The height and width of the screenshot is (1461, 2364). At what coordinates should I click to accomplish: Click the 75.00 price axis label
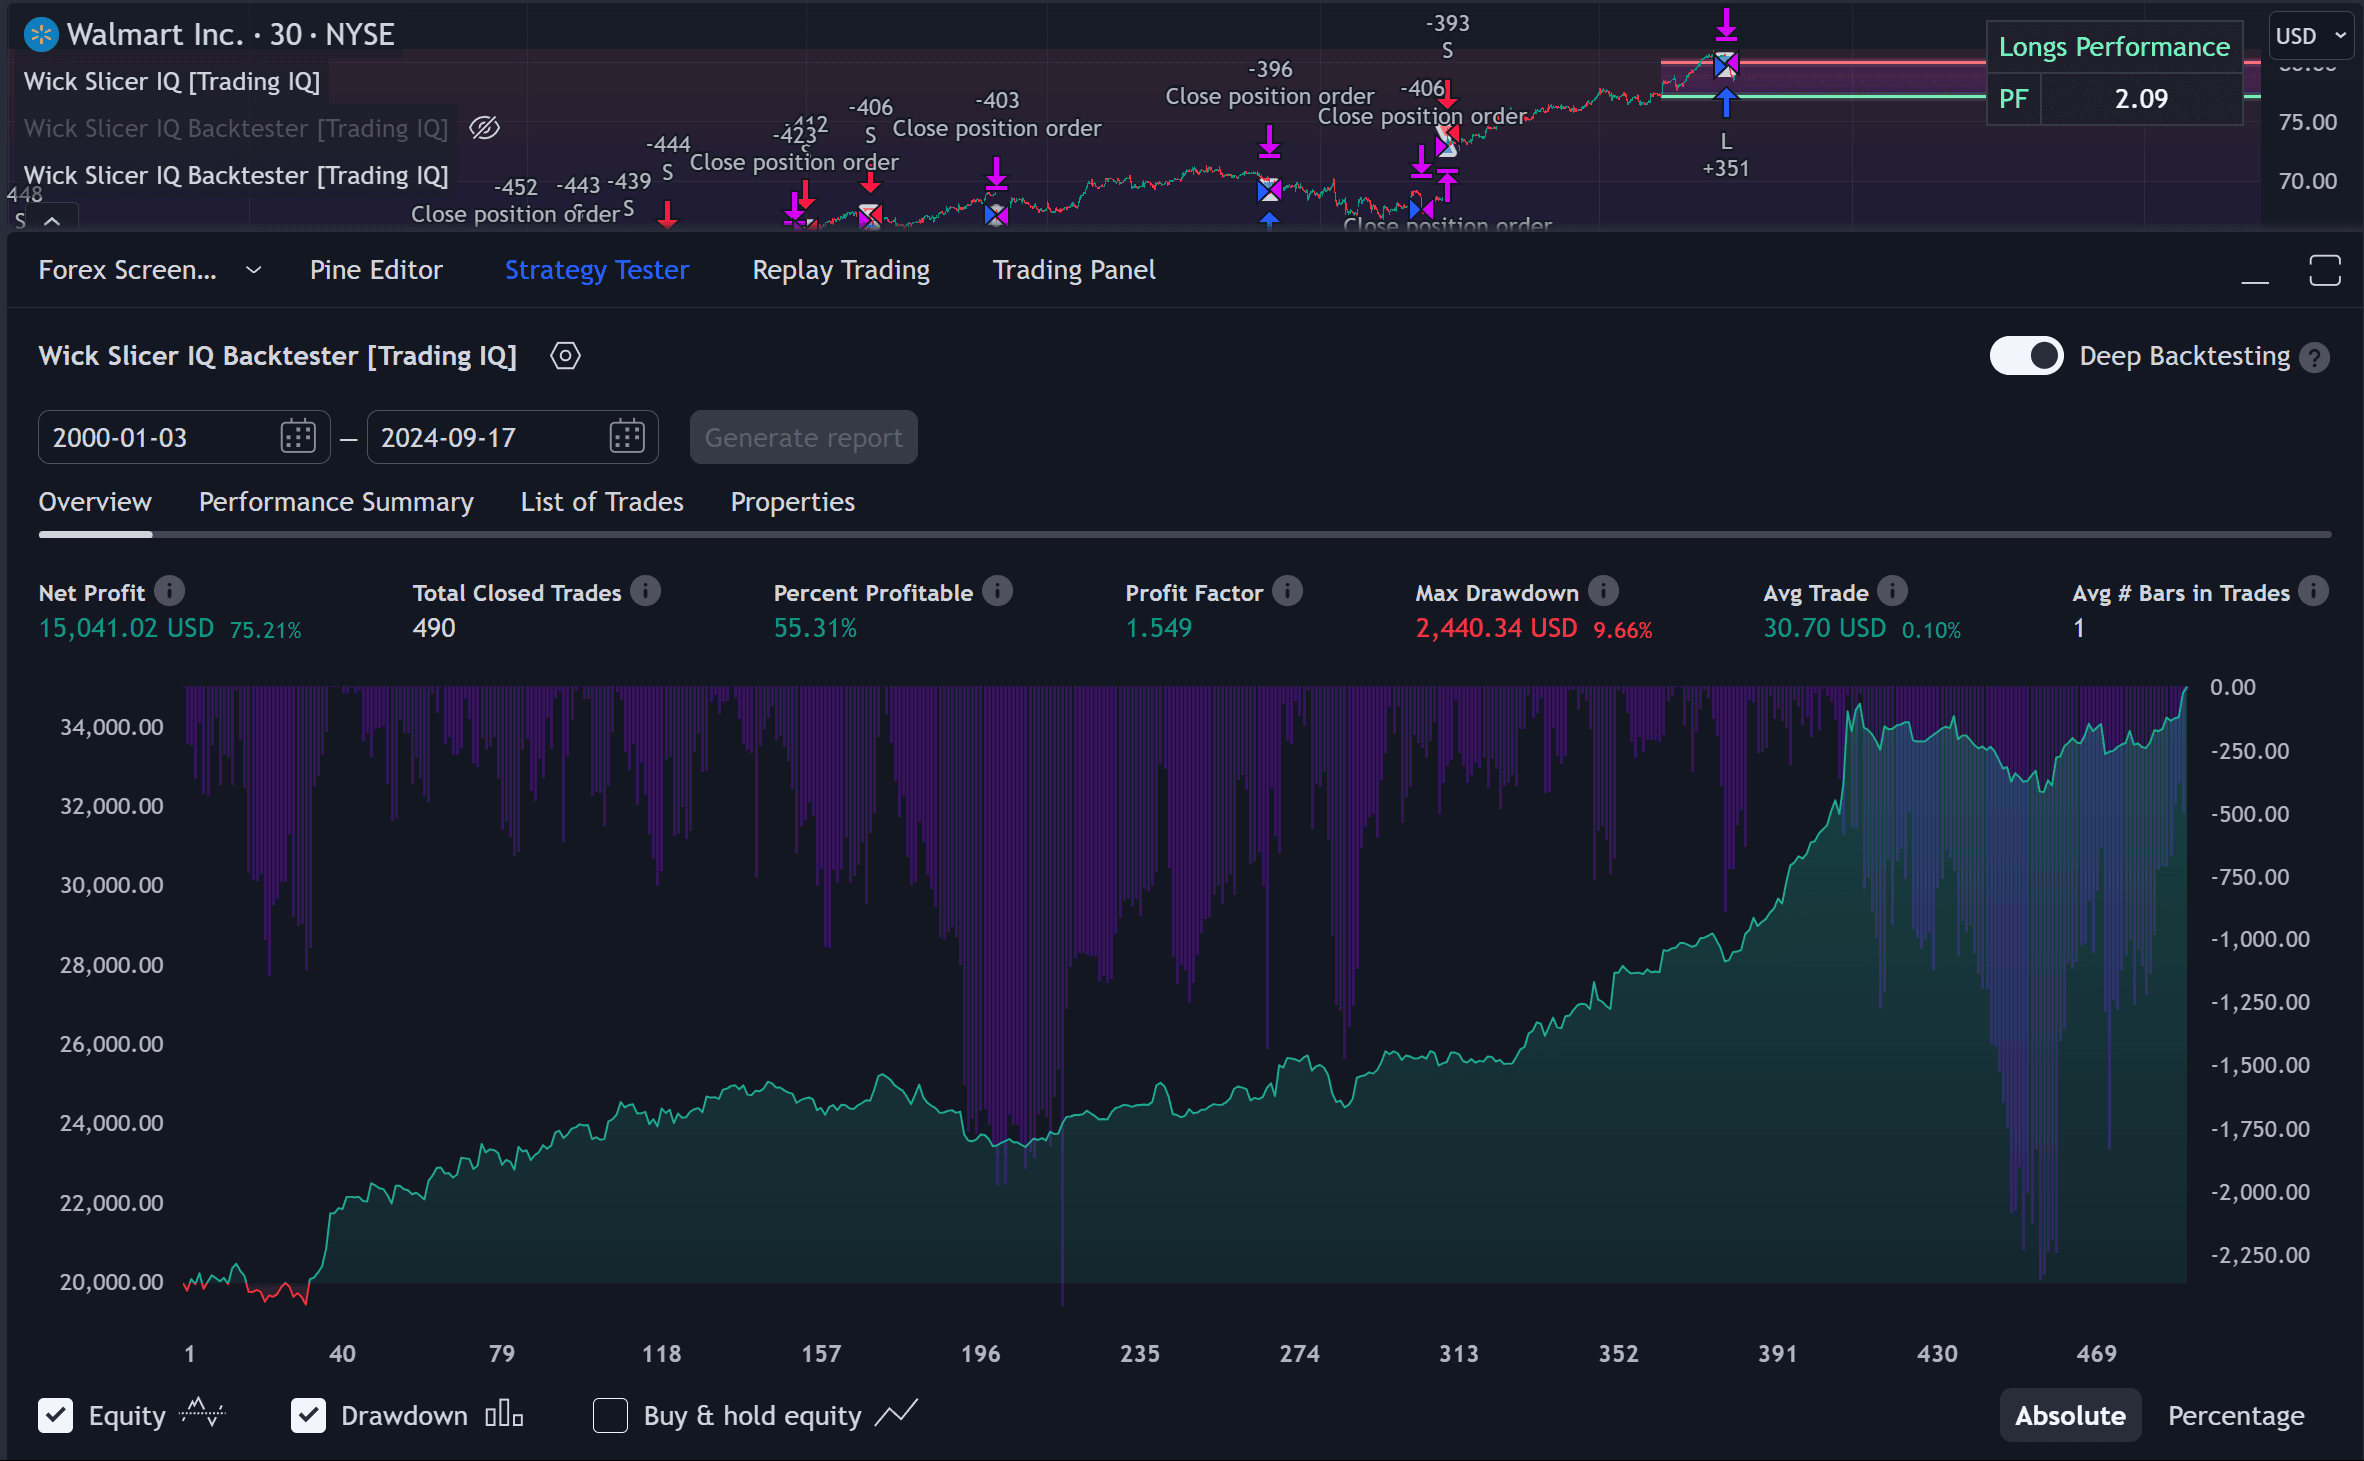point(2308,122)
